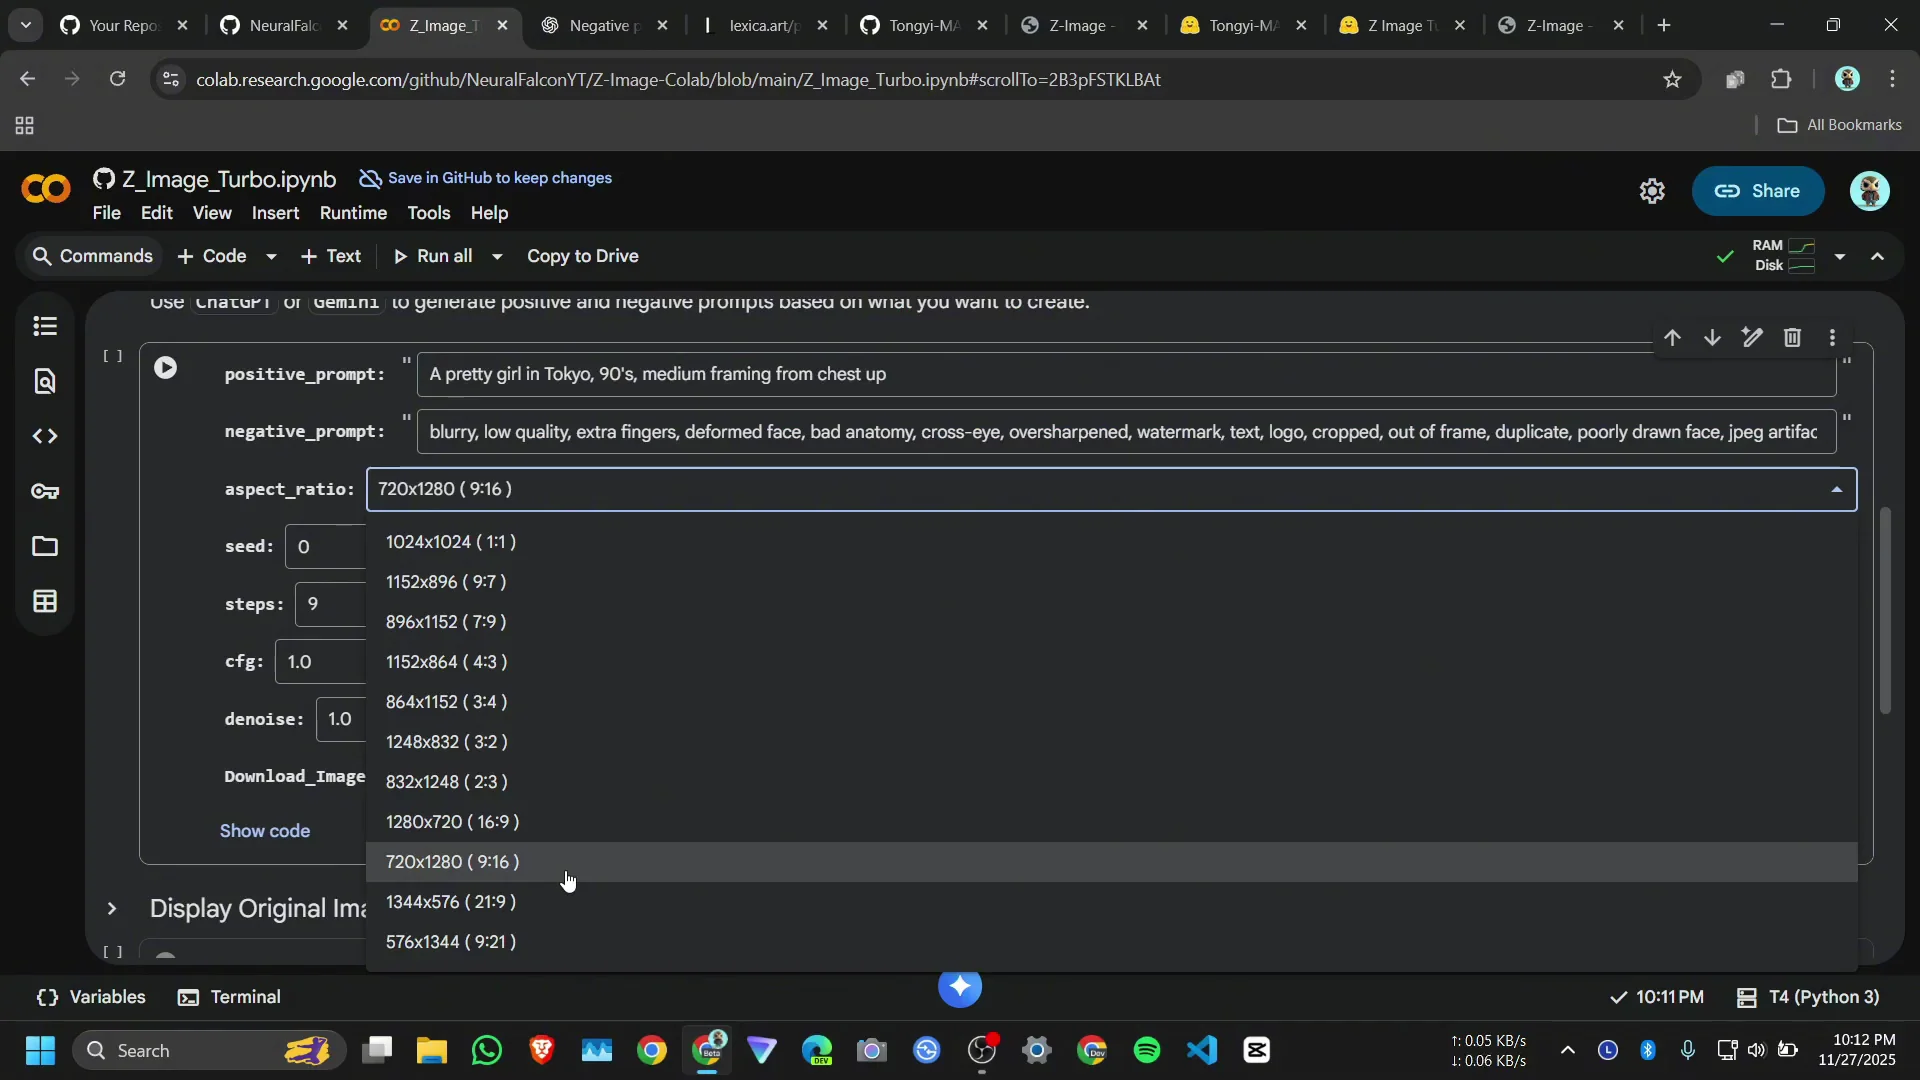Viewport: 1920px width, 1080px height.
Task: Run the cell with the play button
Action: (x=167, y=368)
